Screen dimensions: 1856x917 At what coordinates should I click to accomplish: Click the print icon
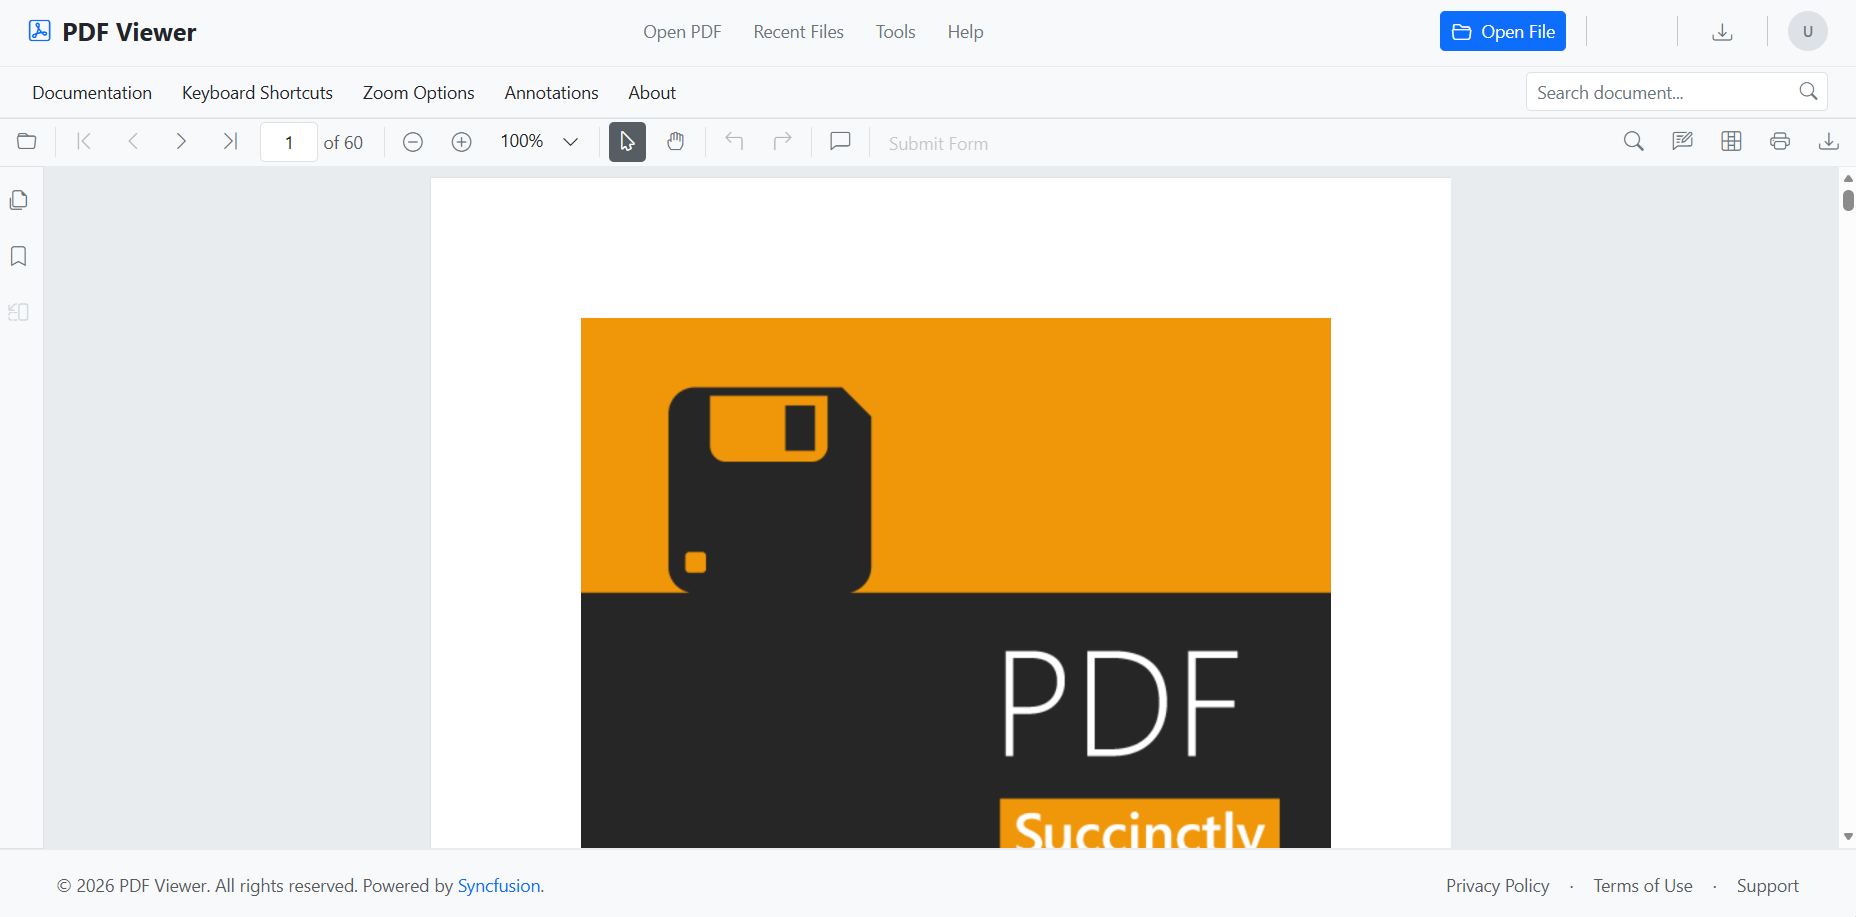coord(1780,142)
